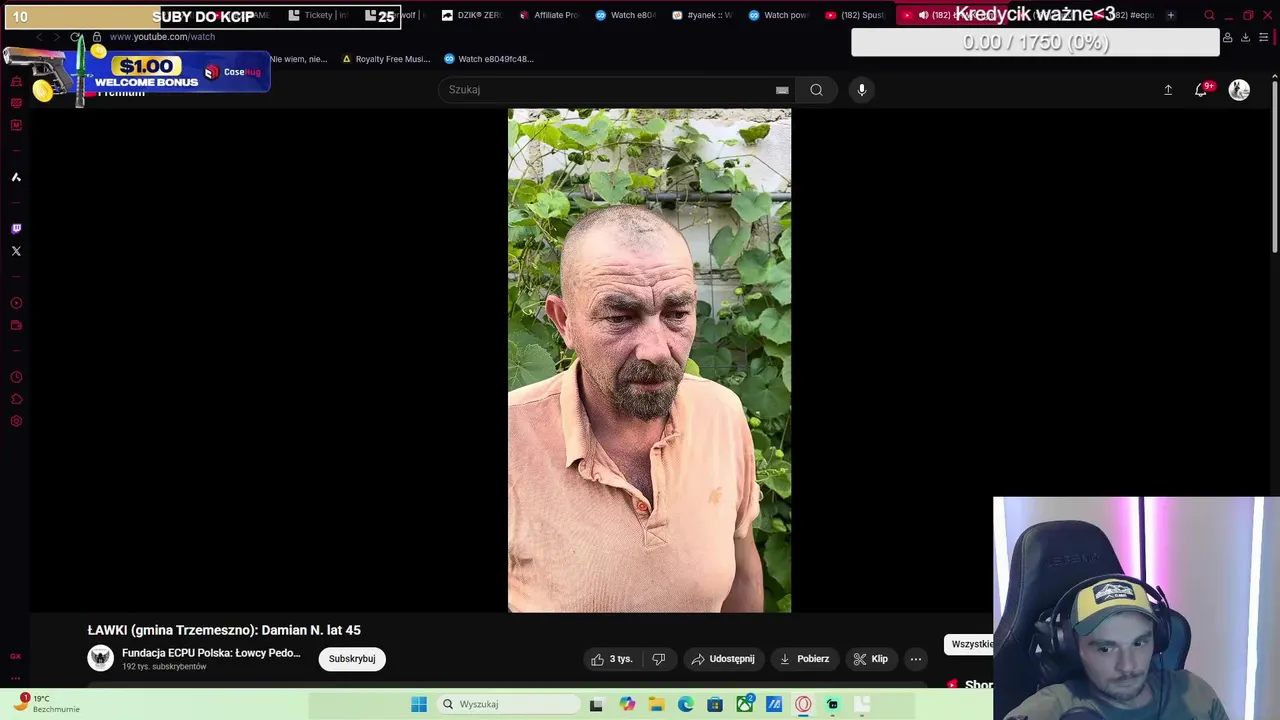Open the Watch e8049fc48... bookmark

(489, 59)
